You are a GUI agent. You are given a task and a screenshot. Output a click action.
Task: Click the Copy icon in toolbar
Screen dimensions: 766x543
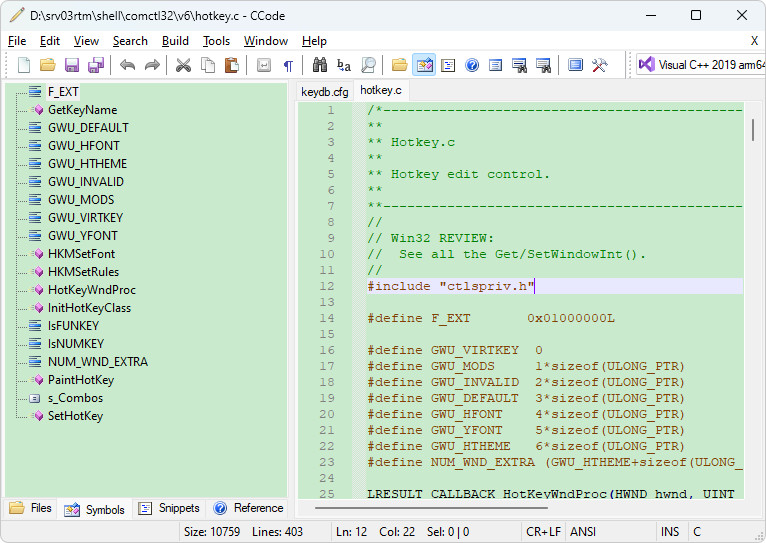coord(208,65)
